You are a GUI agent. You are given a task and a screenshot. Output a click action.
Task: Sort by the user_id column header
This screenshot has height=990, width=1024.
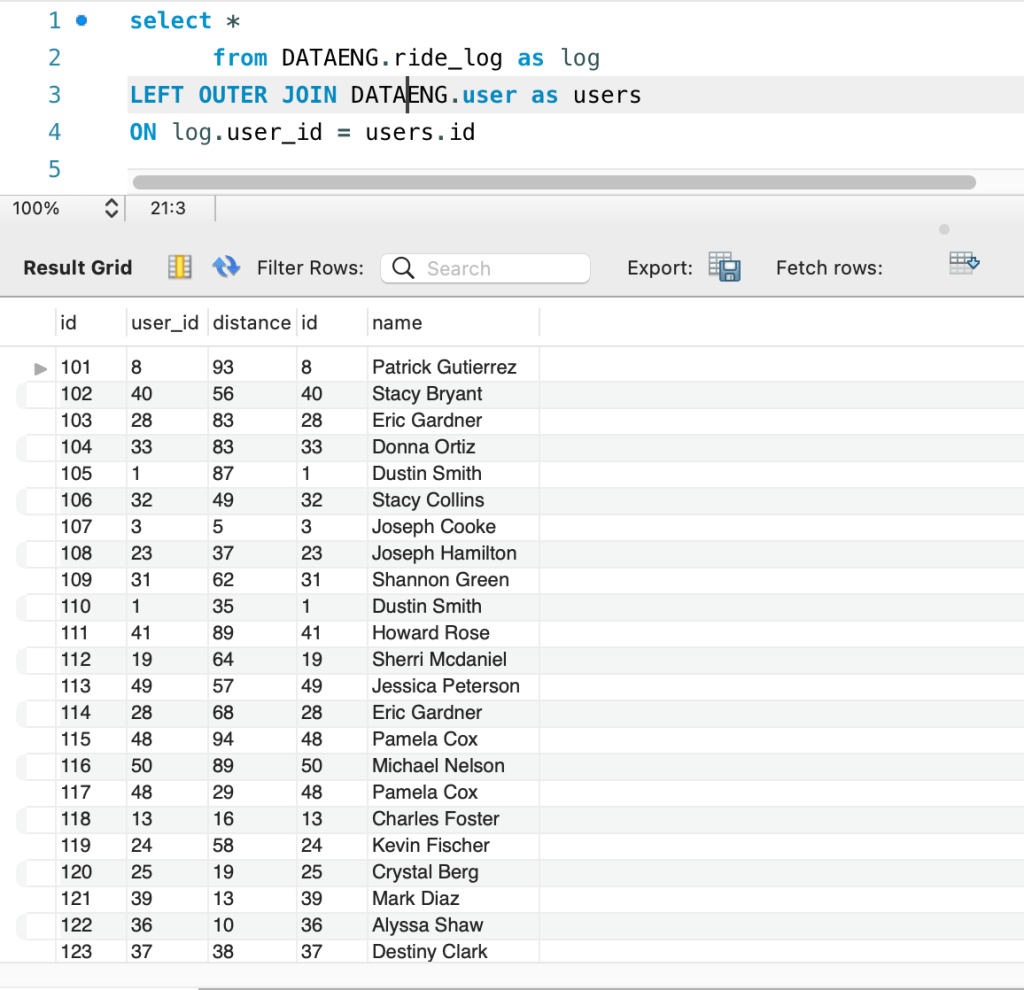point(165,323)
